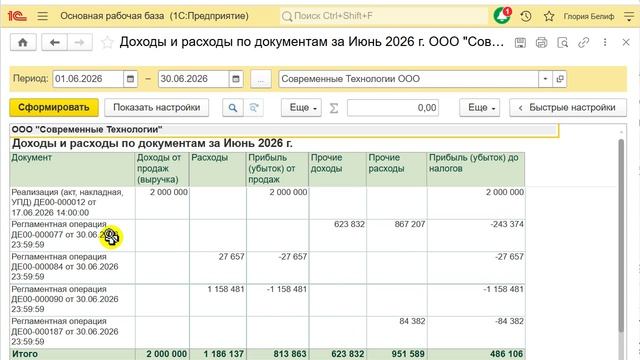Click the find magnifier button
This screenshot has height=360, width=640.
[233, 108]
